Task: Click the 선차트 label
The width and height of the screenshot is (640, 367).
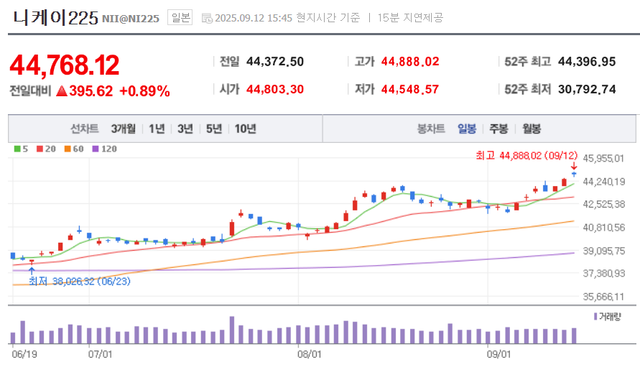Action: tap(84, 129)
